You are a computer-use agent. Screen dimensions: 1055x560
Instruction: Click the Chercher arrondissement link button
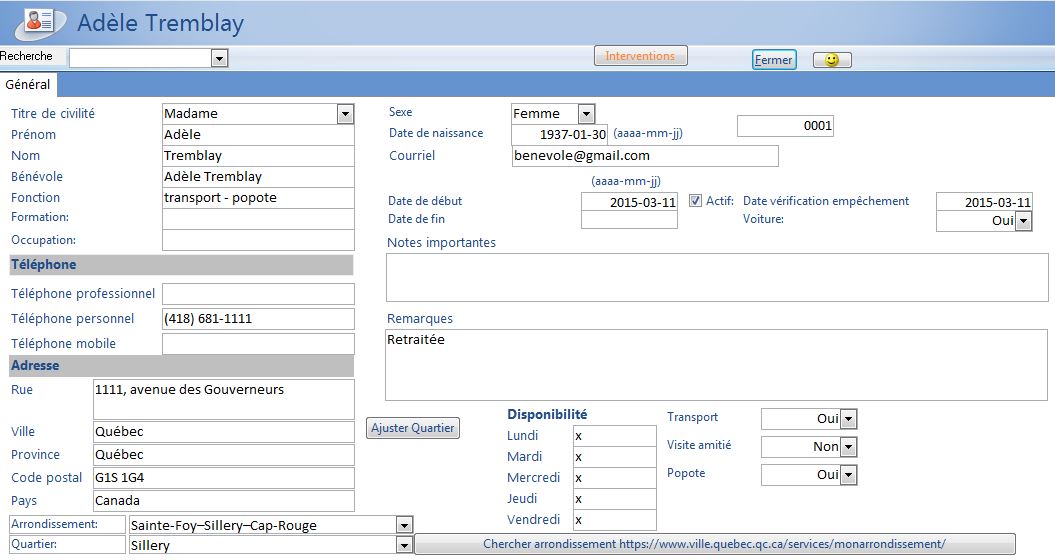click(x=715, y=544)
